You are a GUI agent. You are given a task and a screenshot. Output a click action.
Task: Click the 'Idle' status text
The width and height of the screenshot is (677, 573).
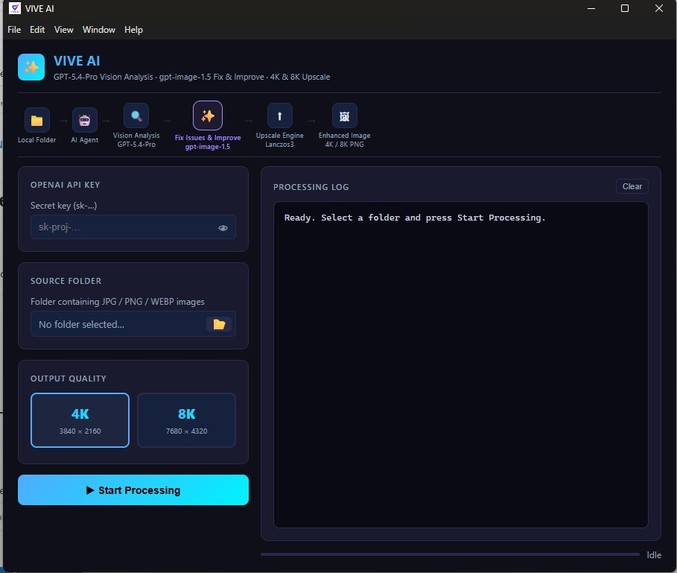(654, 555)
